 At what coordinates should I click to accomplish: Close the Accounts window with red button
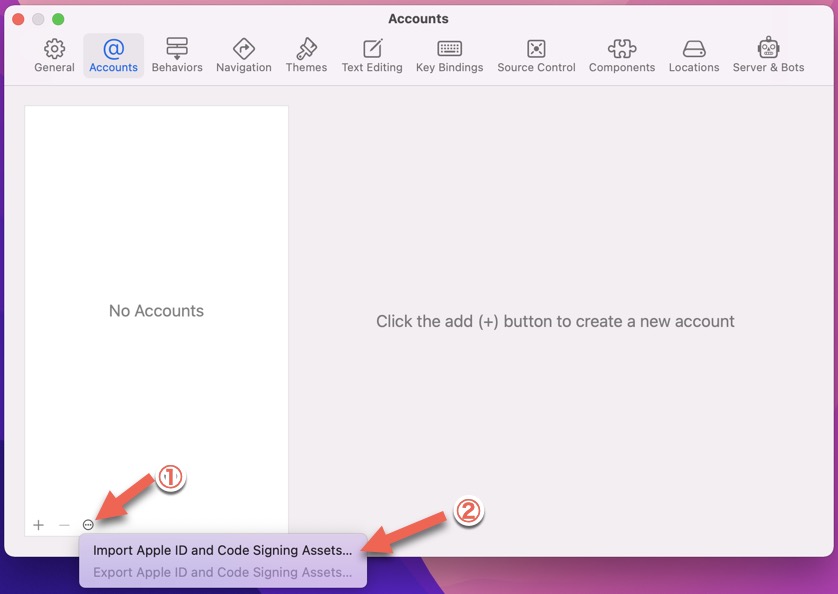[x=18, y=19]
